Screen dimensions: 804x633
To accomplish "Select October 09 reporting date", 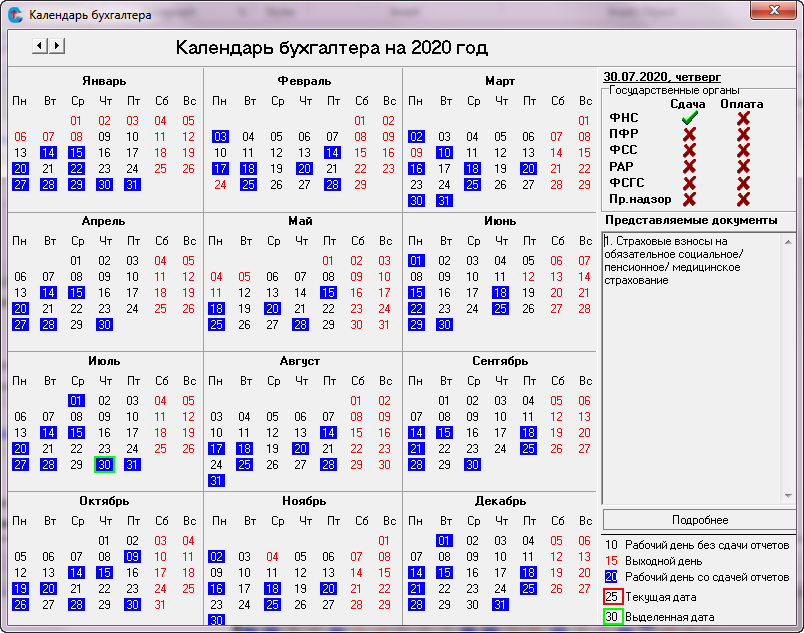I will click(132, 556).
